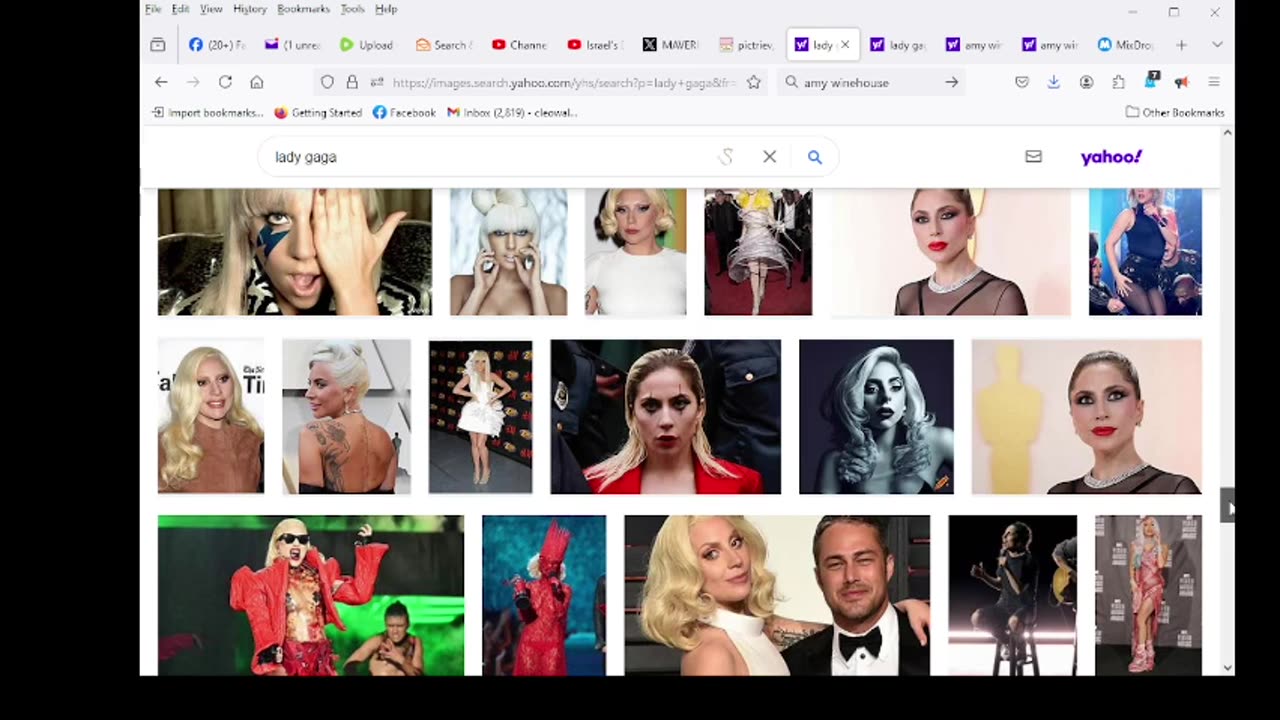Open thumbnail with hand covering eye
The image size is (1280, 720).
click(x=295, y=252)
